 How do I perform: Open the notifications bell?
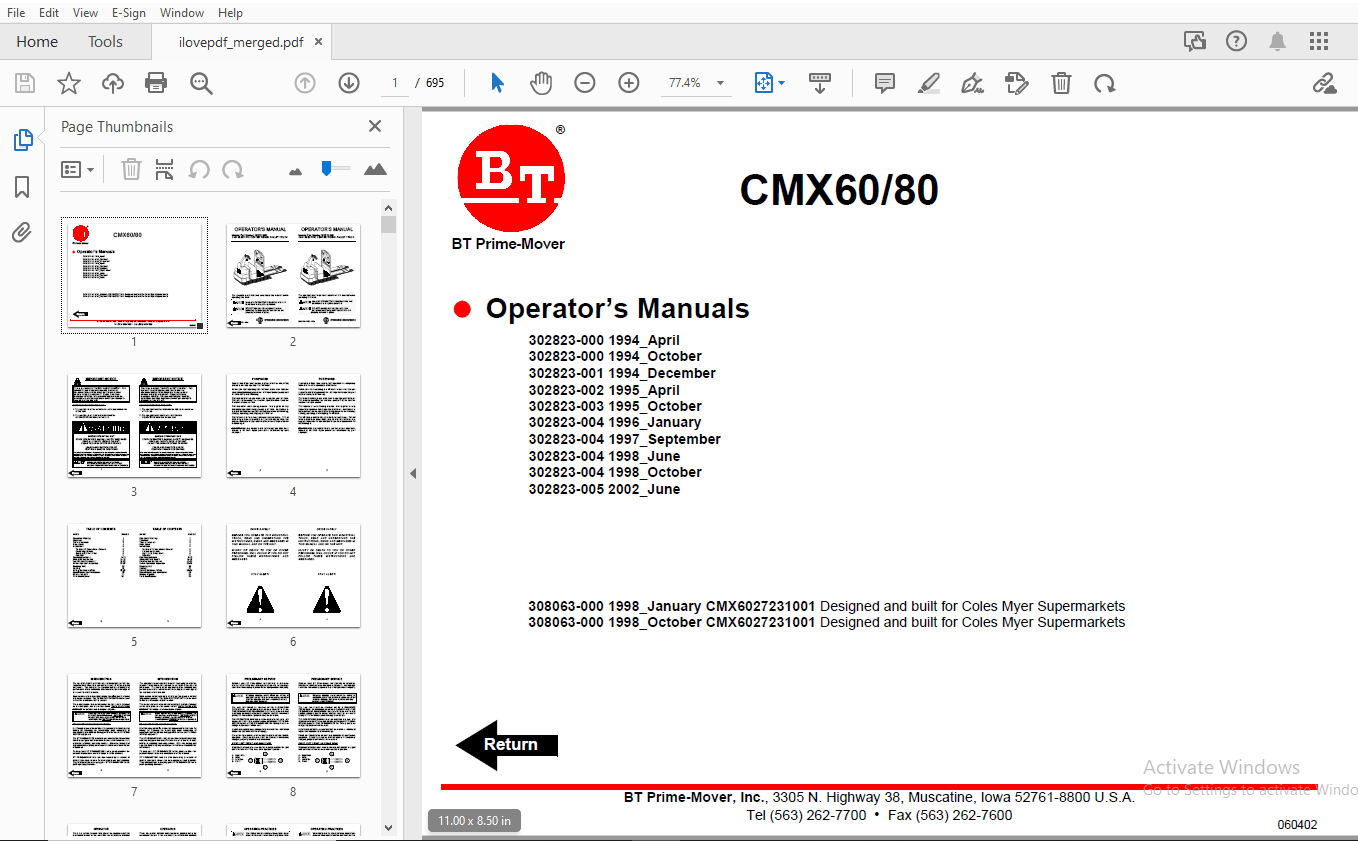[1278, 41]
